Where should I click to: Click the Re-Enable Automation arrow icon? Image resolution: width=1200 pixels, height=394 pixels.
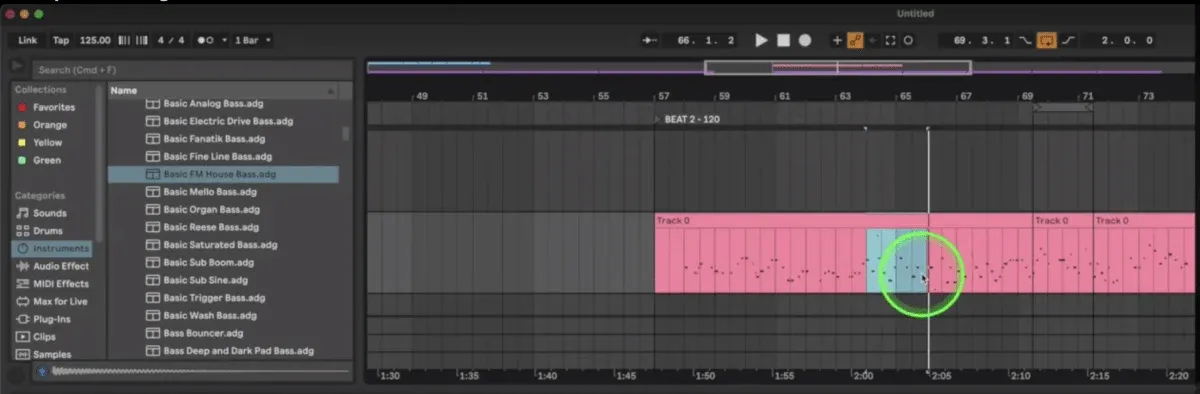click(x=872, y=40)
